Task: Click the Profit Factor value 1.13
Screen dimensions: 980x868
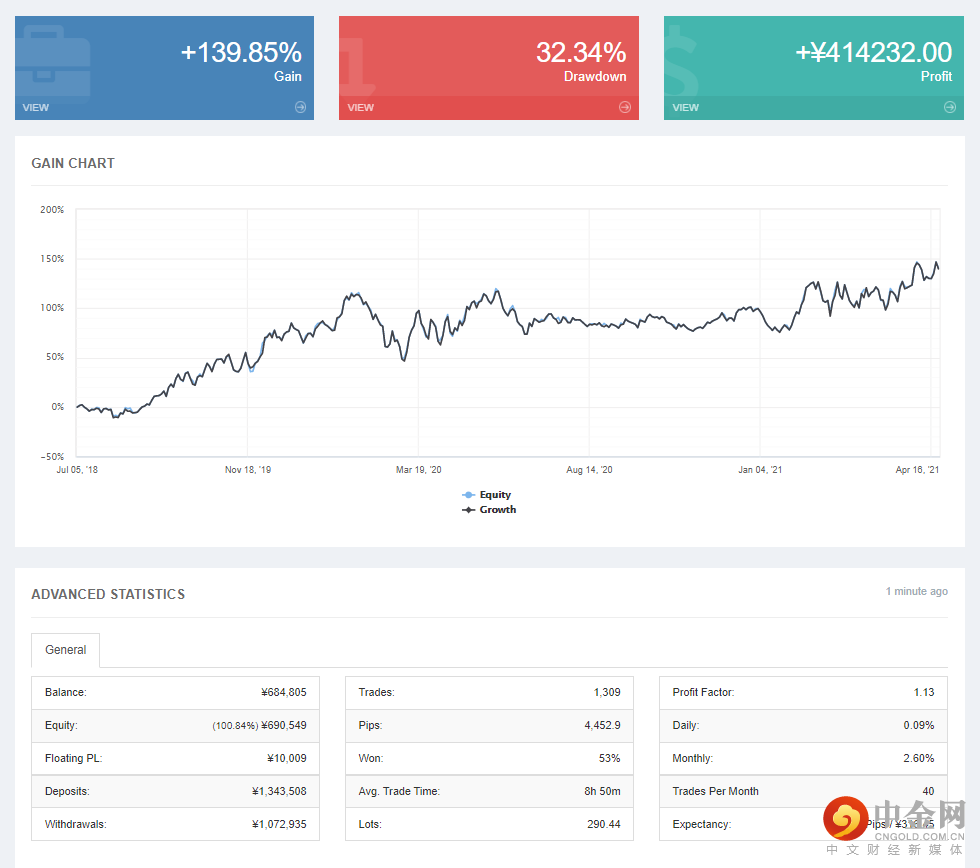Action: [x=924, y=692]
